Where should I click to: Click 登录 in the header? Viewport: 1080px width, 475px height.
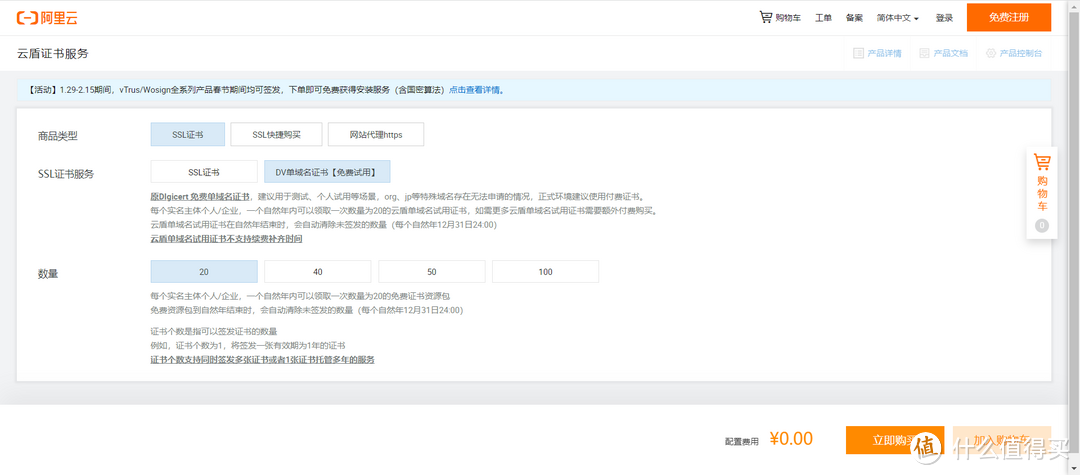click(944, 18)
